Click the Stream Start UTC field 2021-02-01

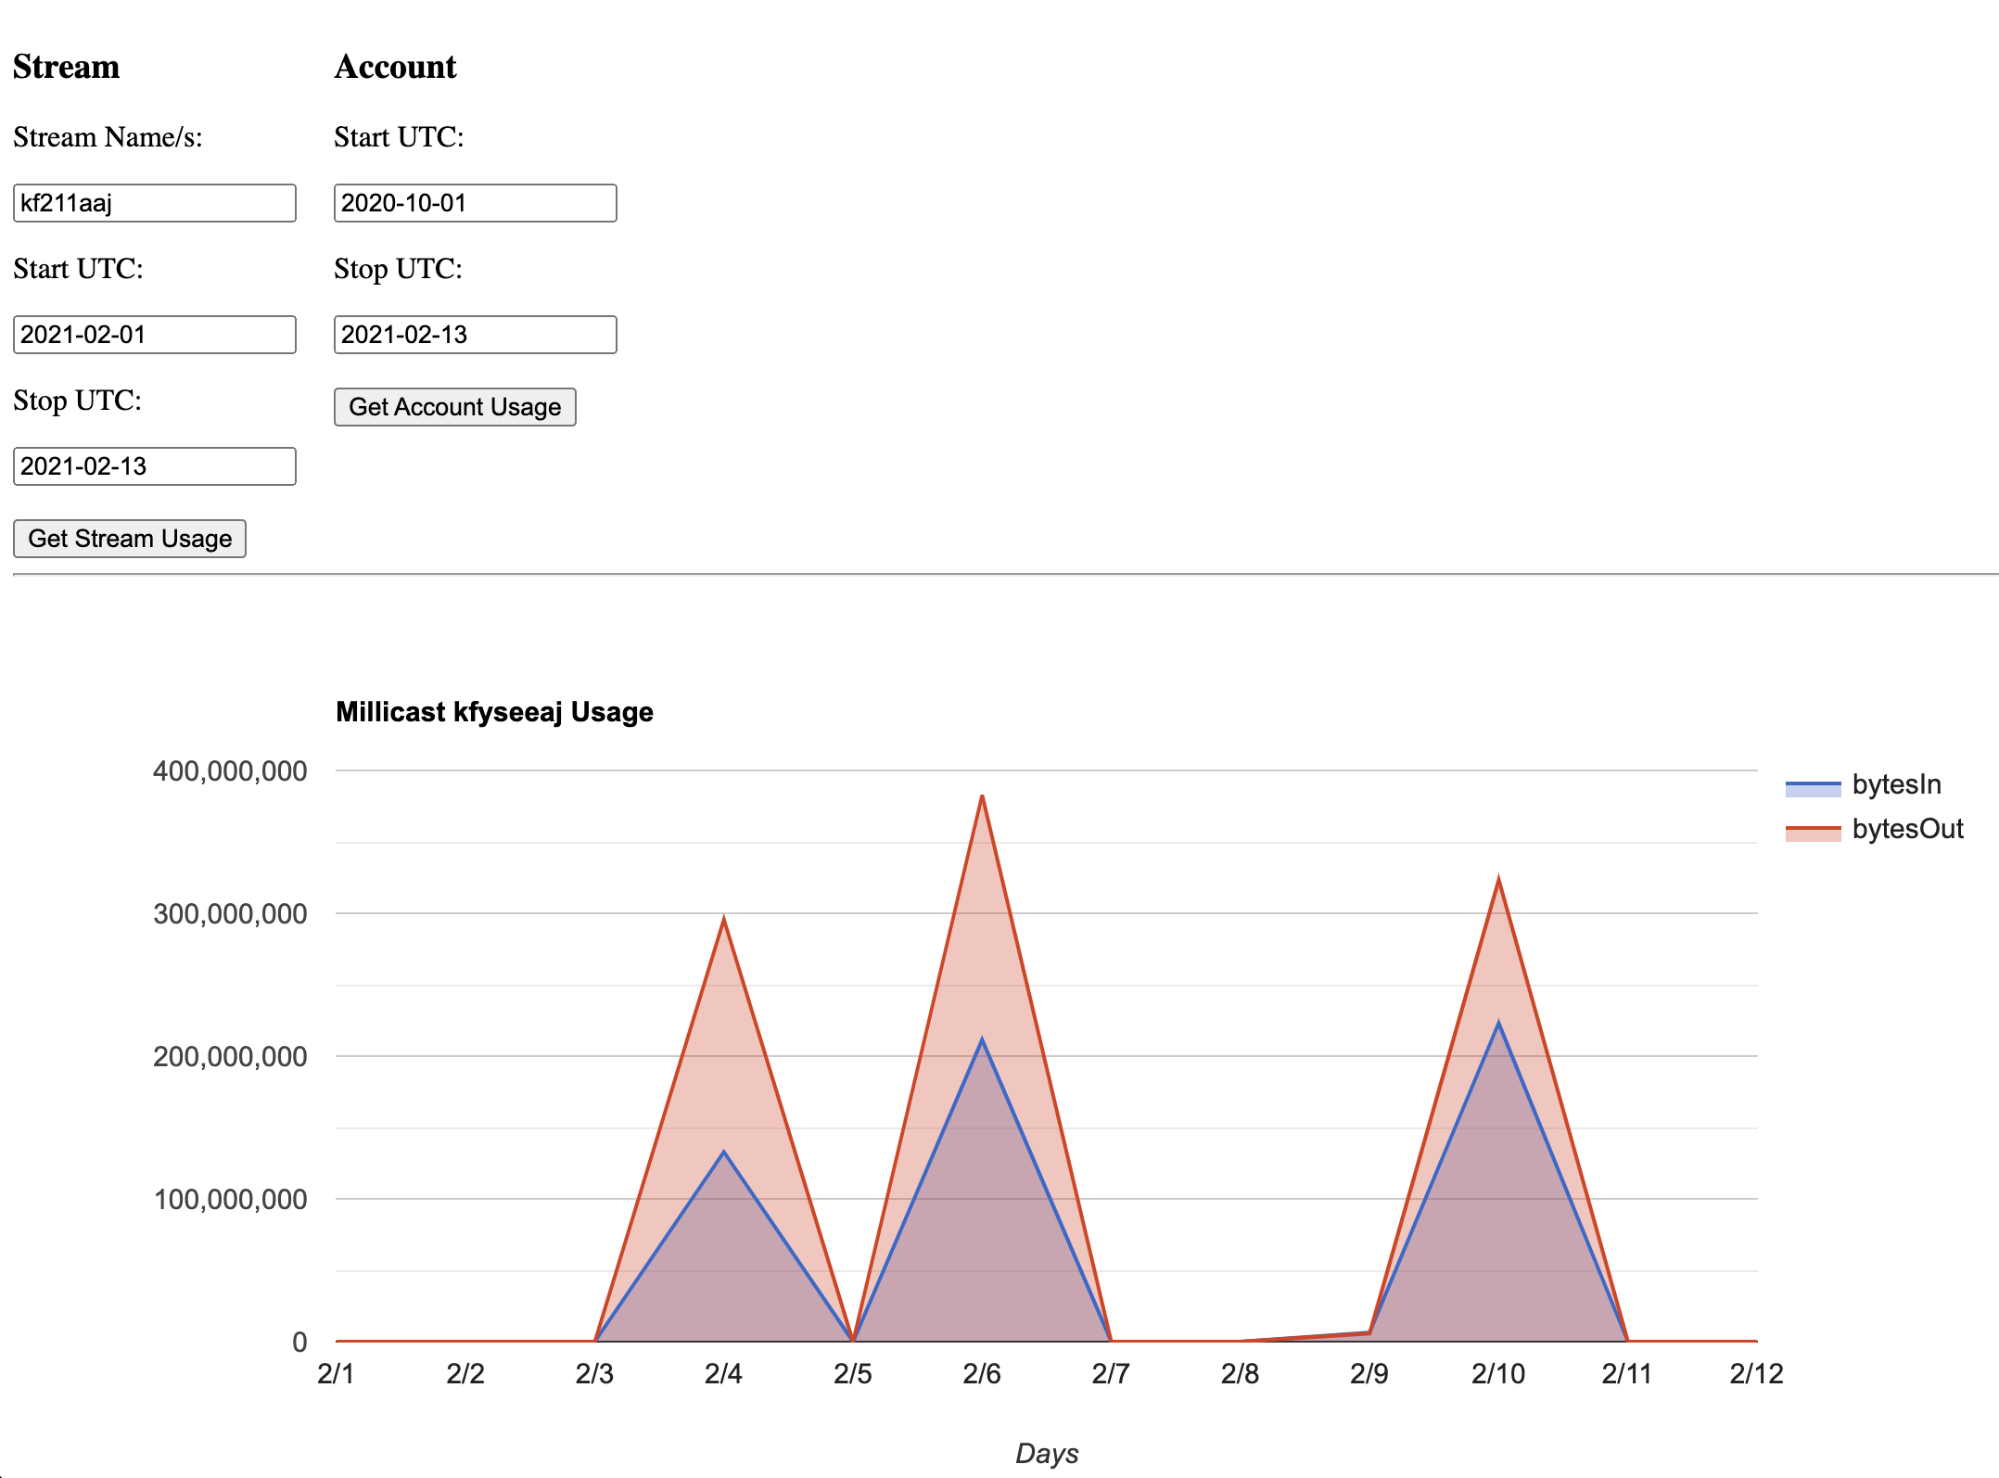pyautogui.click(x=154, y=334)
